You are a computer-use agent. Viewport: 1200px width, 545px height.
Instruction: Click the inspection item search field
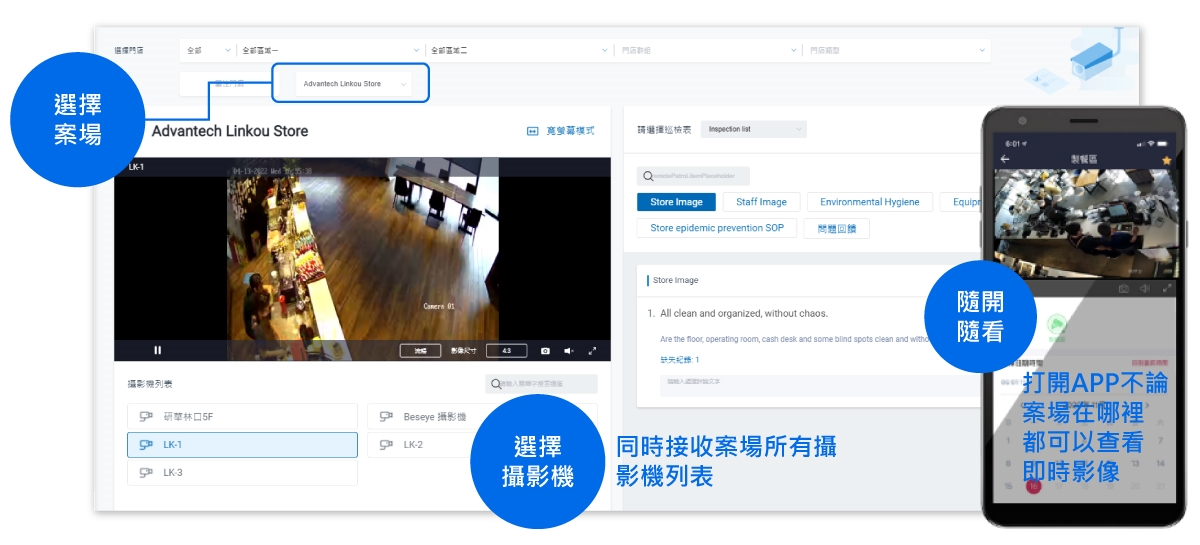coord(693,176)
